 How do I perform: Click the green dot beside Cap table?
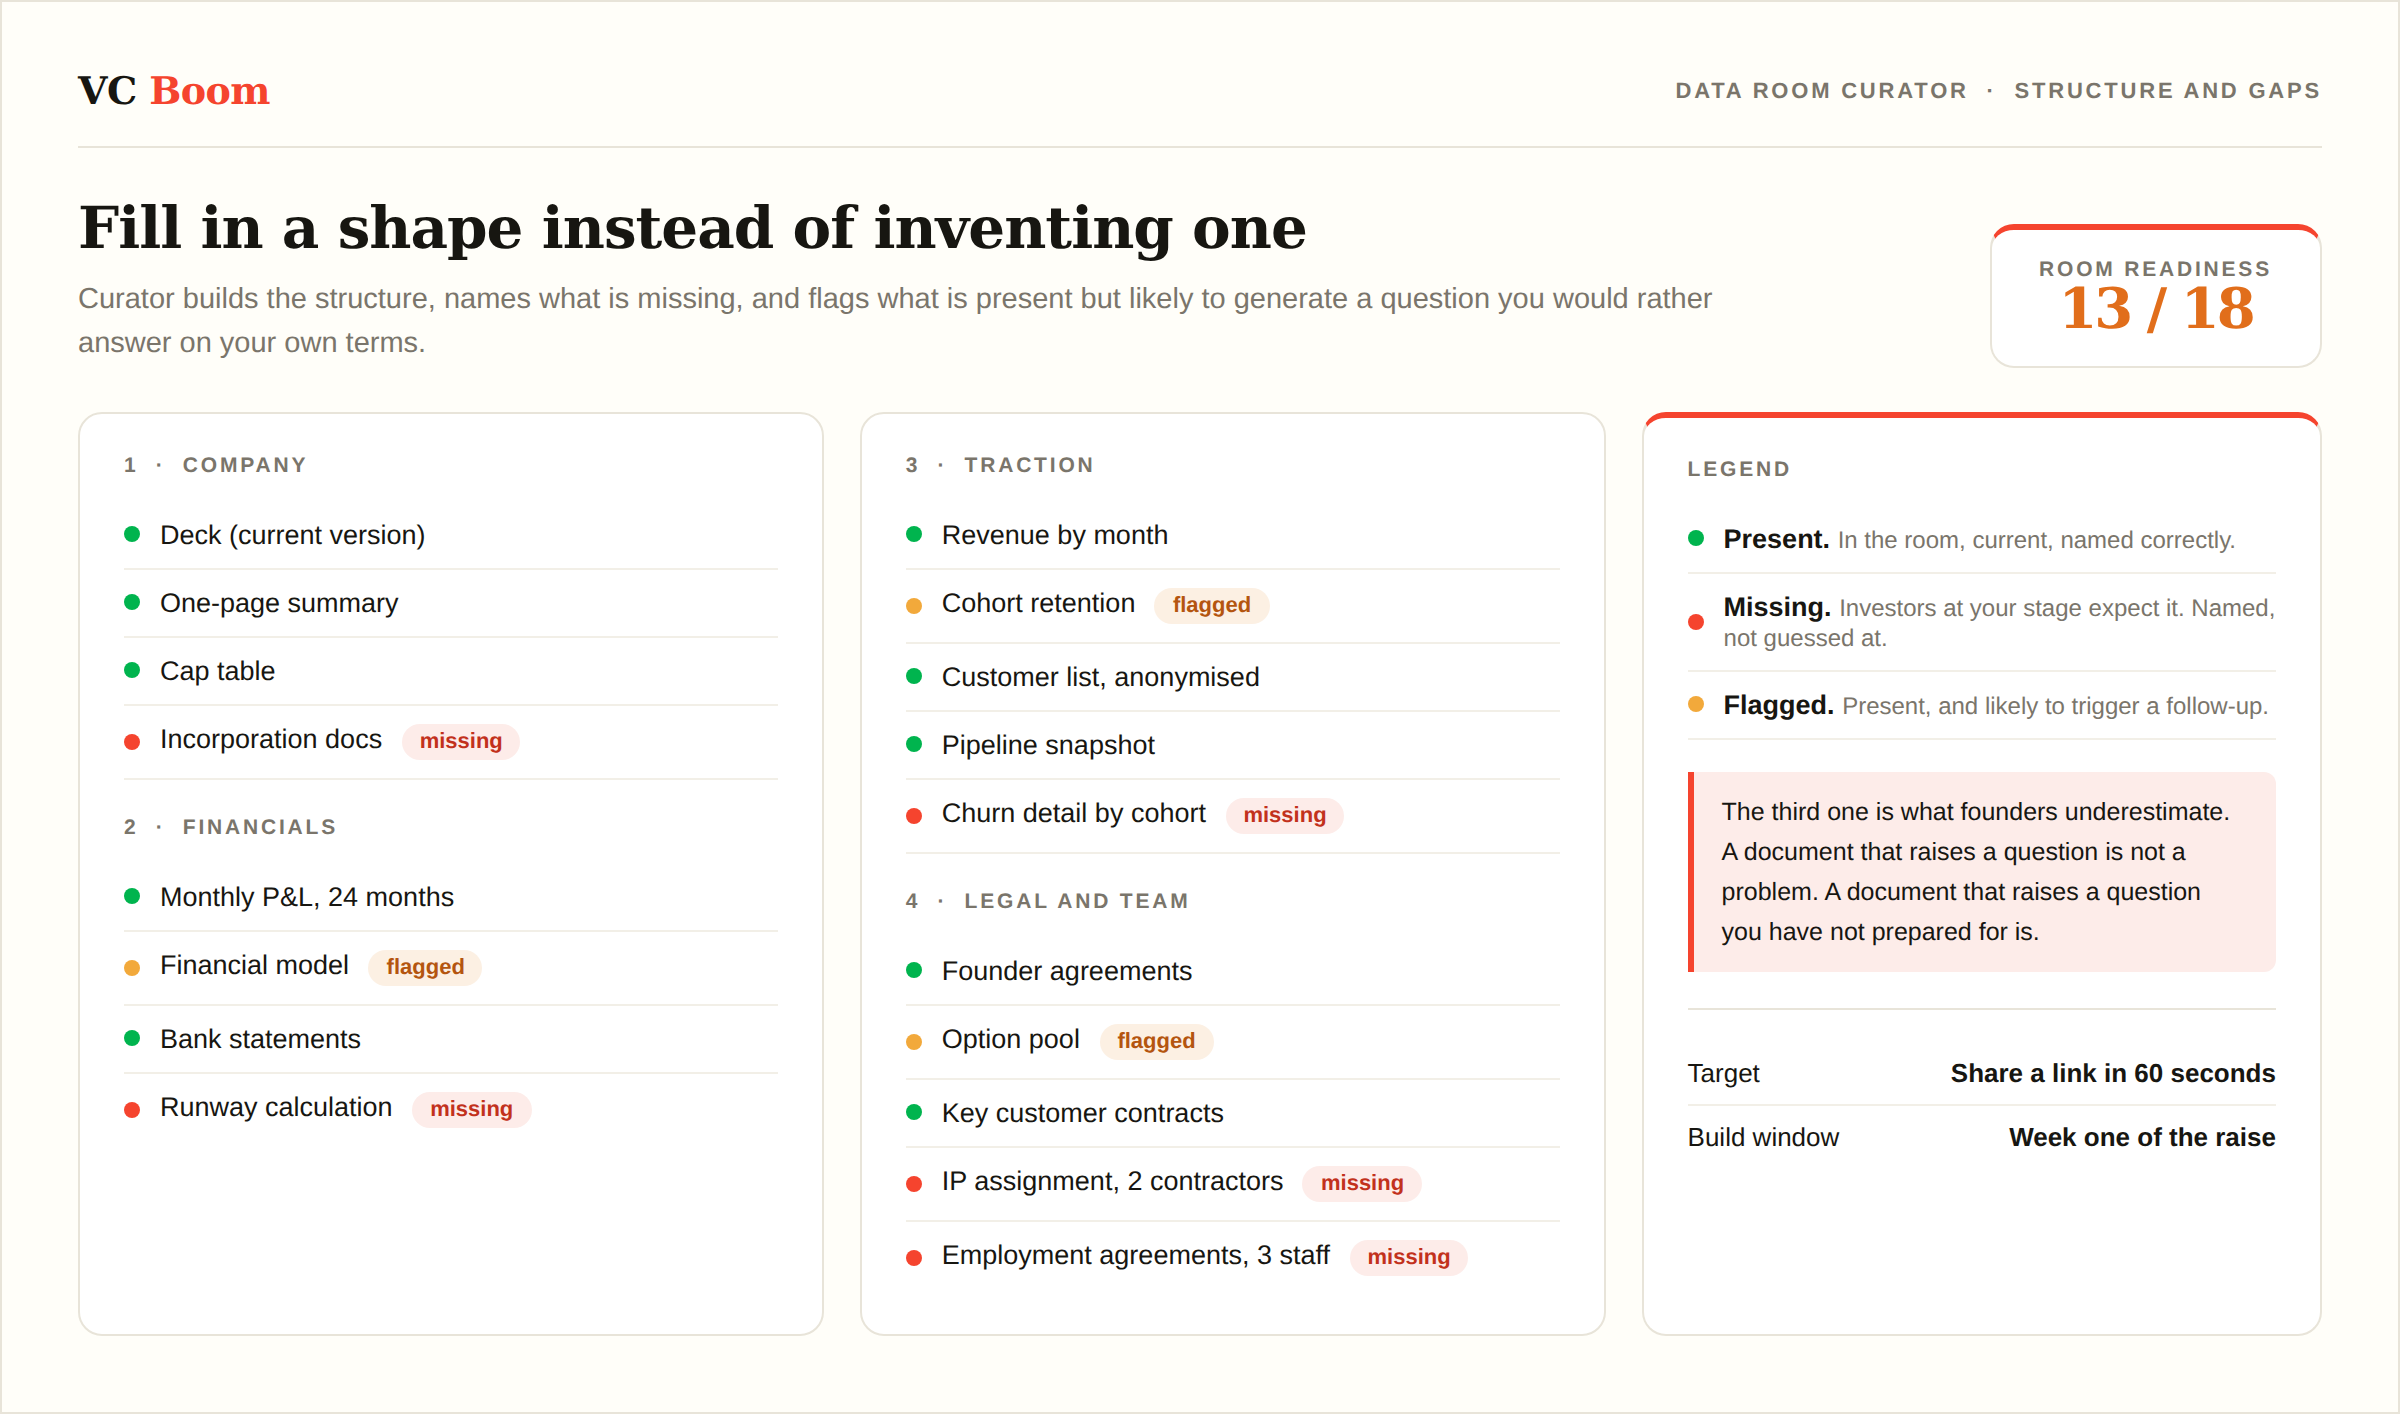click(x=132, y=670)
